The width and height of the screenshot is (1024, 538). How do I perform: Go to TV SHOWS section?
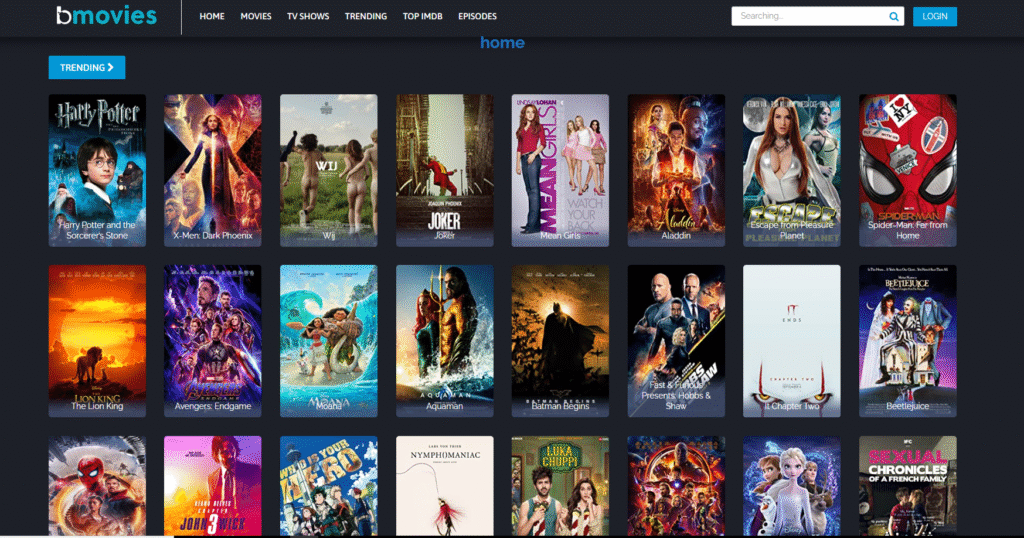click(308, 16)
